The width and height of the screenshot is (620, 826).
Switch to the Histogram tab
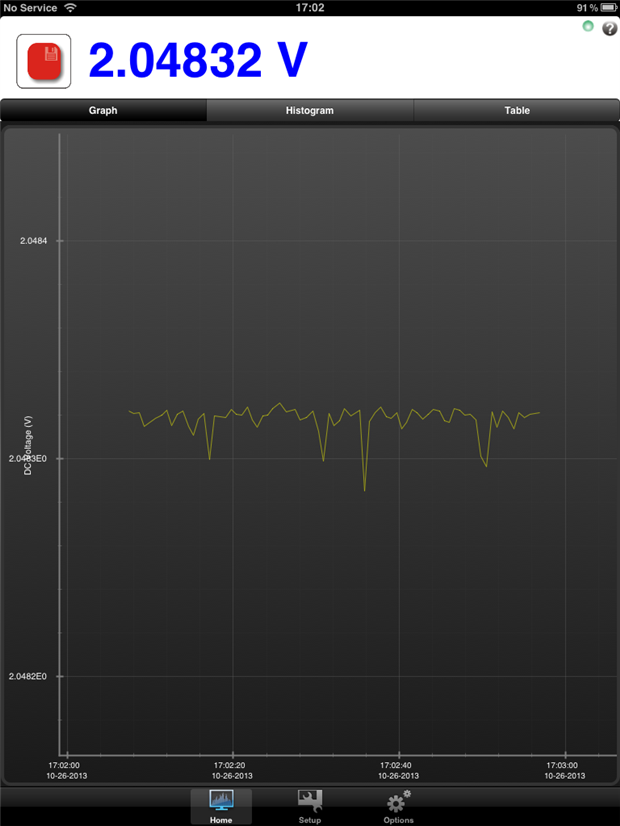[310, 111]
